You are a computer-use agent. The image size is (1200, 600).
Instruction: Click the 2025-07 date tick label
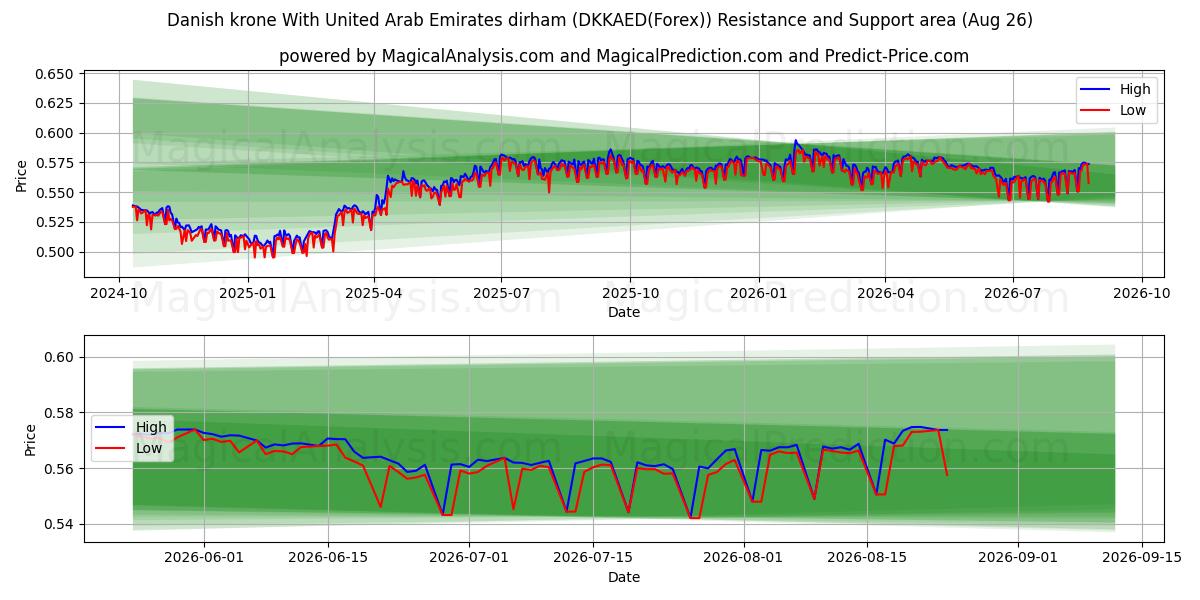tap(501, 294)
